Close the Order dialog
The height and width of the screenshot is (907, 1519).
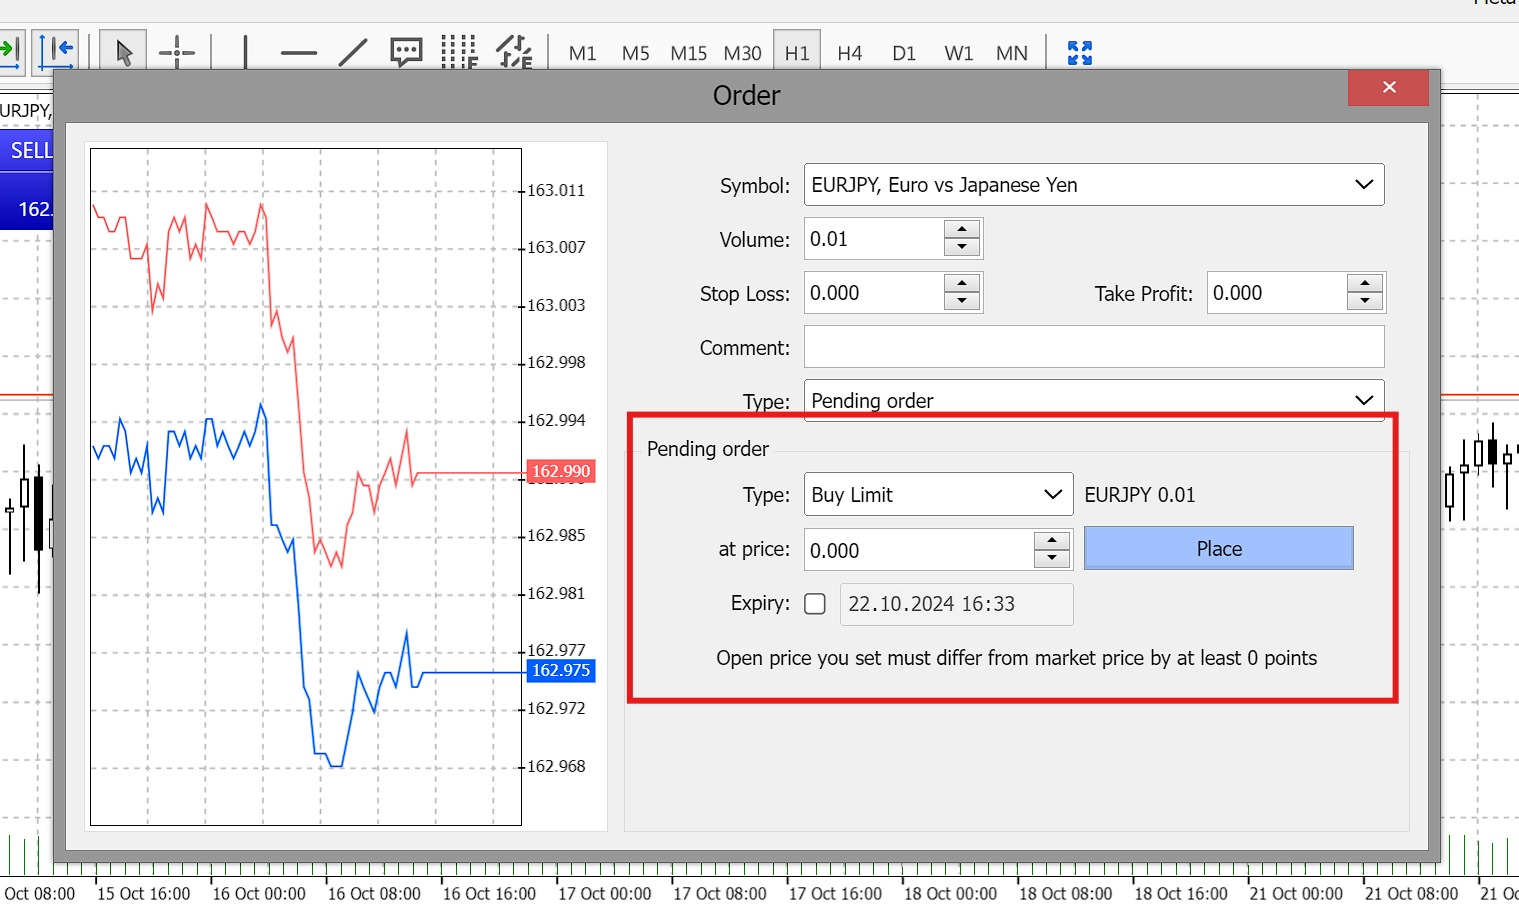[x=1388, y=88]
